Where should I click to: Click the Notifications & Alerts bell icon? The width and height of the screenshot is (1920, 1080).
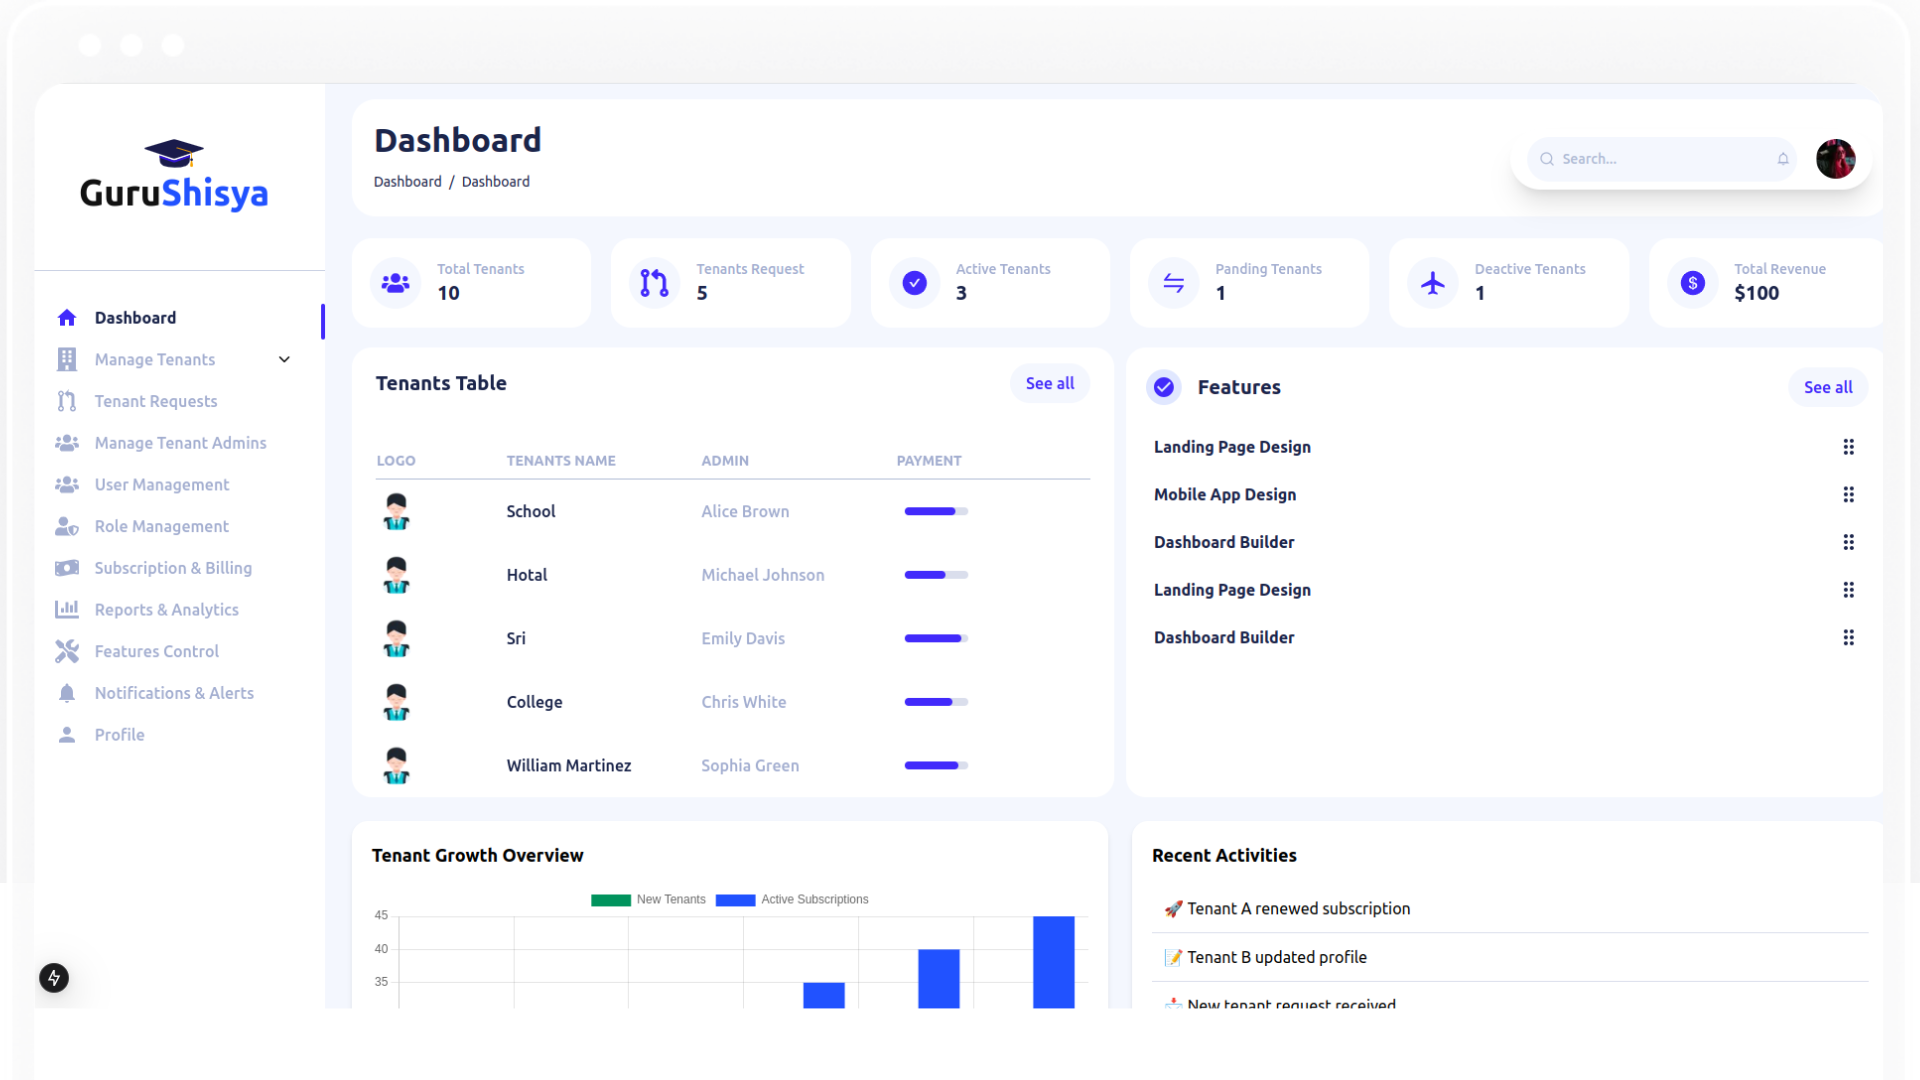point(66,693)
